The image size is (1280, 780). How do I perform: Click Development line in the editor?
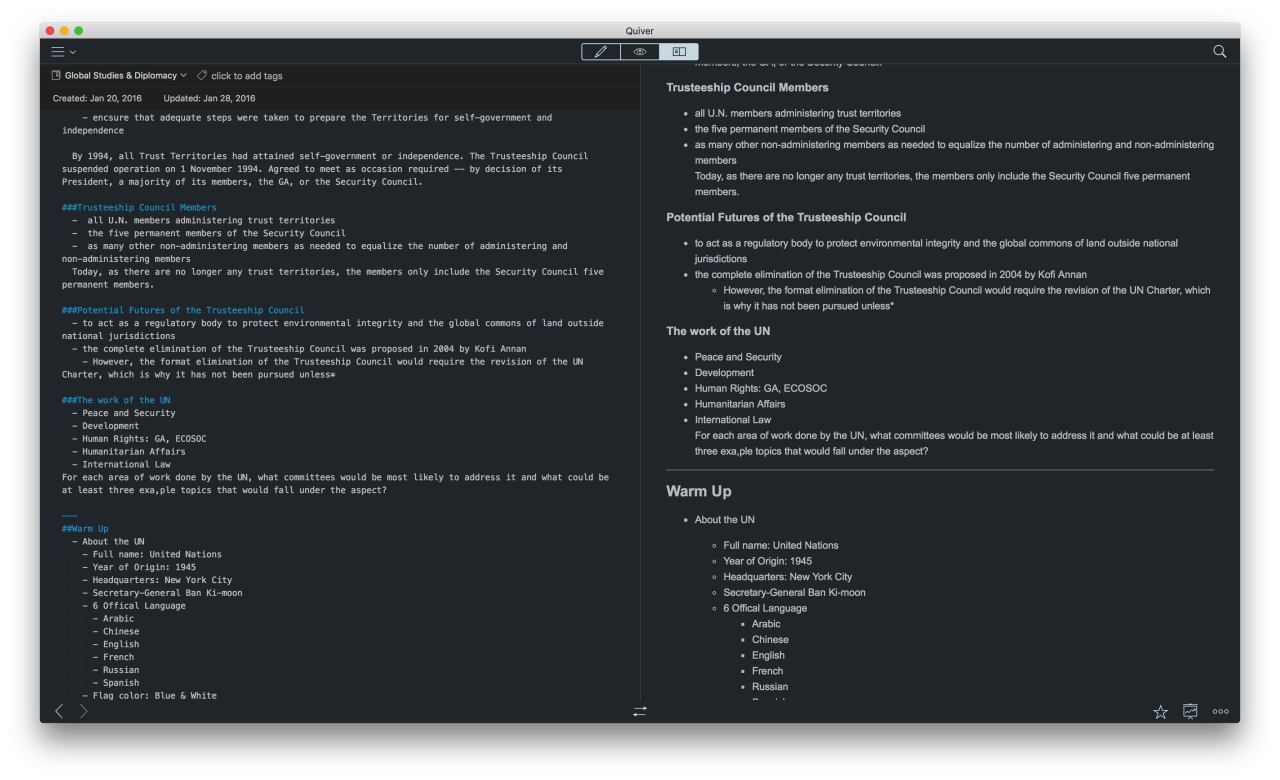(x=110, y=426)
